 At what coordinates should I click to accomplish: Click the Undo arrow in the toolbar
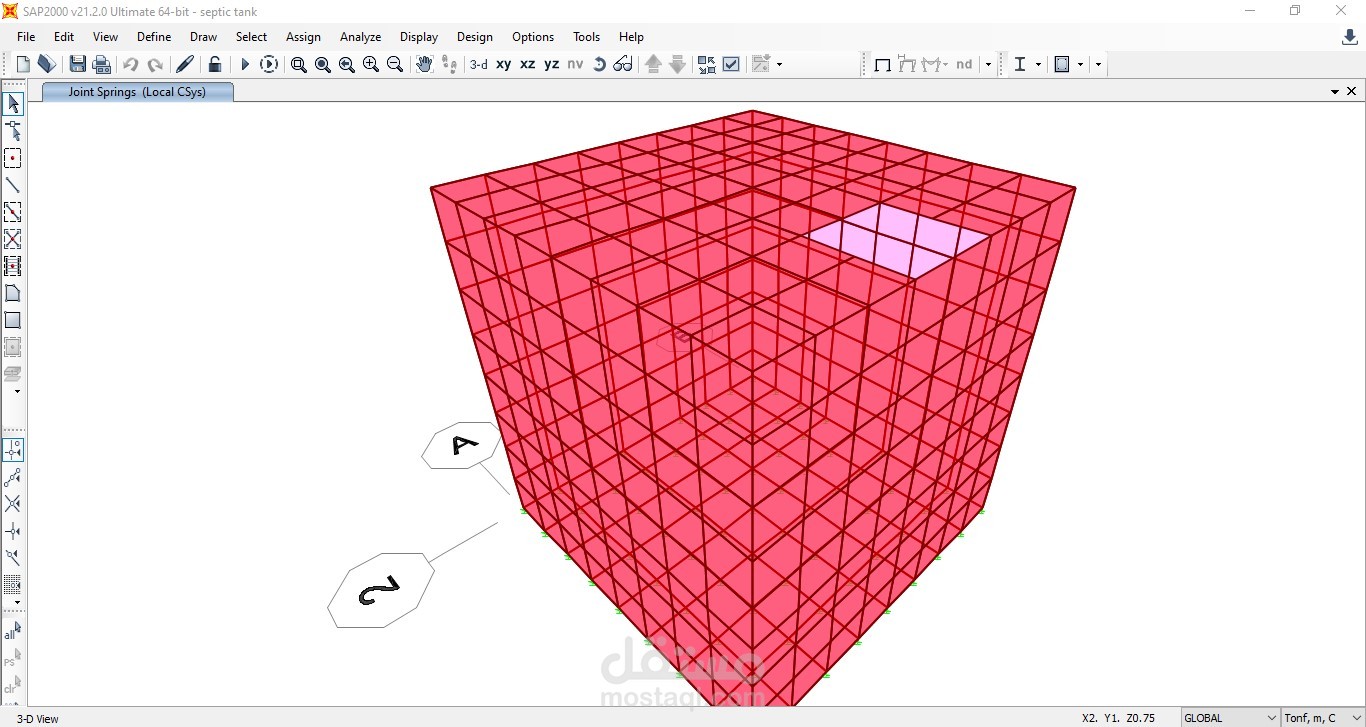[130, 64]
